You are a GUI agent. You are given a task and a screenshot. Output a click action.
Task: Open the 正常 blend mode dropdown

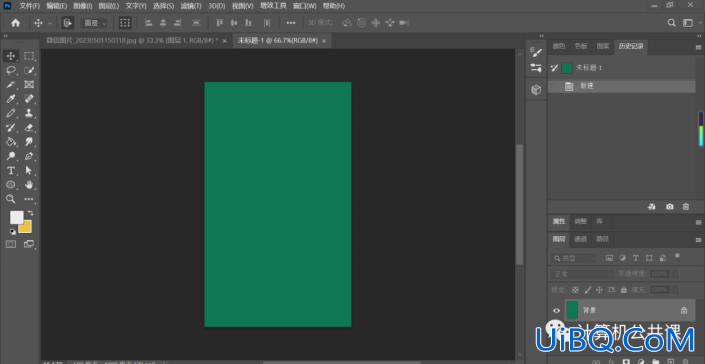582,274
